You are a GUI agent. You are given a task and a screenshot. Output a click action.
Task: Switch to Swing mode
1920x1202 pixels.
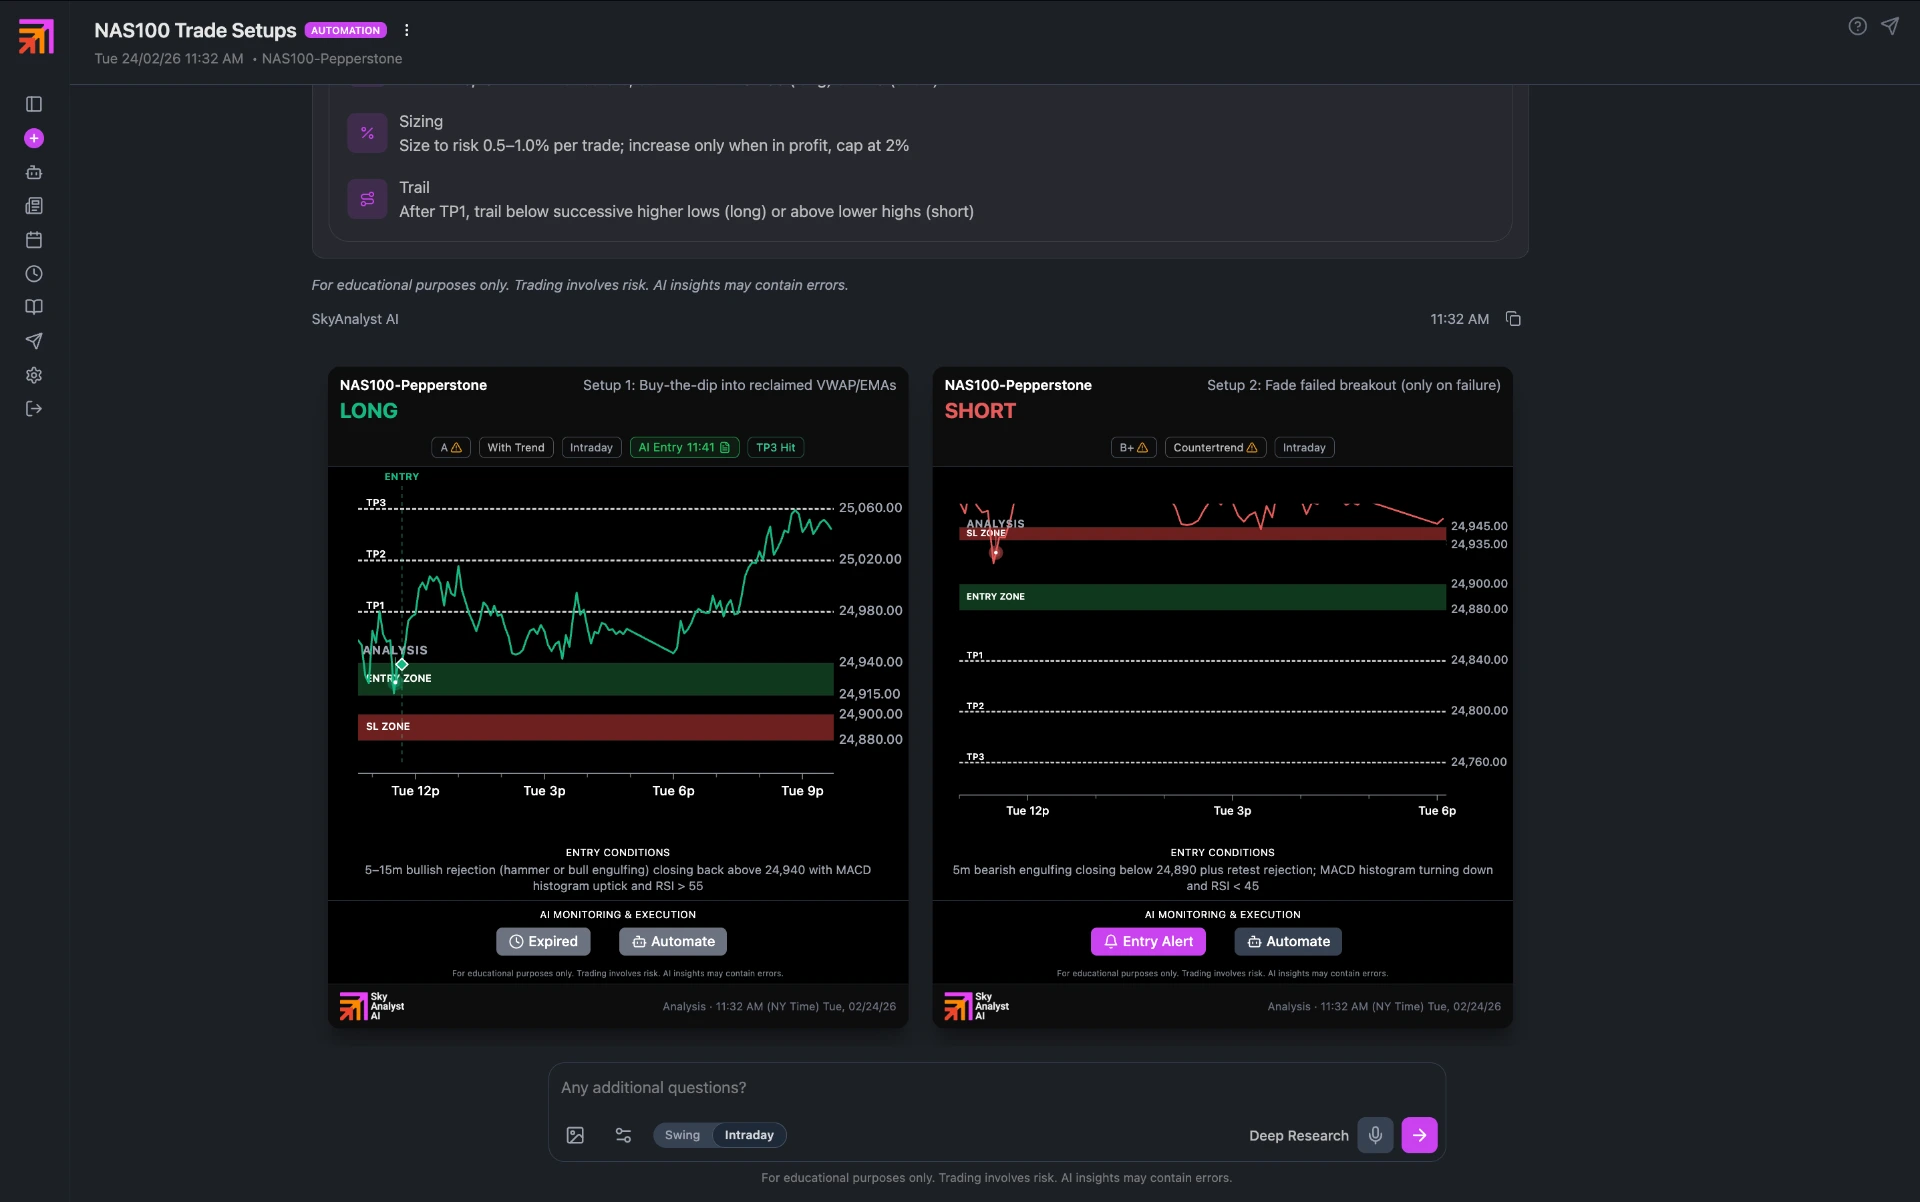coord(681,1135)
